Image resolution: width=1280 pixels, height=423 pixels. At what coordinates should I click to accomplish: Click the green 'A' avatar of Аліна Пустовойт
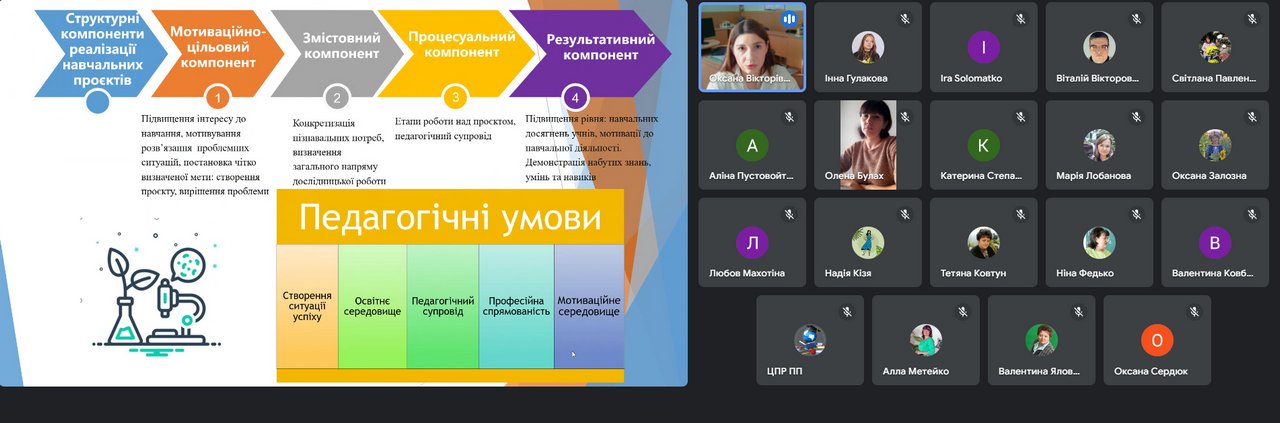pyautogui.click(x=752, y=146)
